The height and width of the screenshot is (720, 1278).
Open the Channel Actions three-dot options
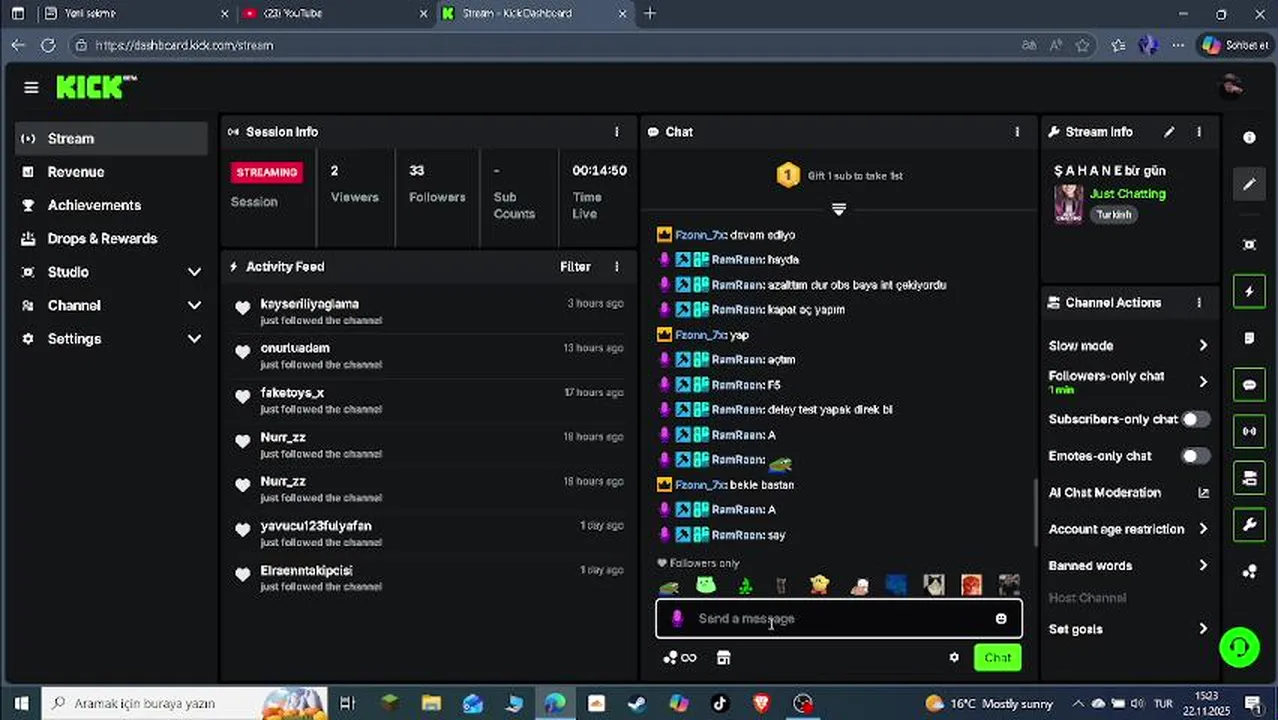(1199, 303)
